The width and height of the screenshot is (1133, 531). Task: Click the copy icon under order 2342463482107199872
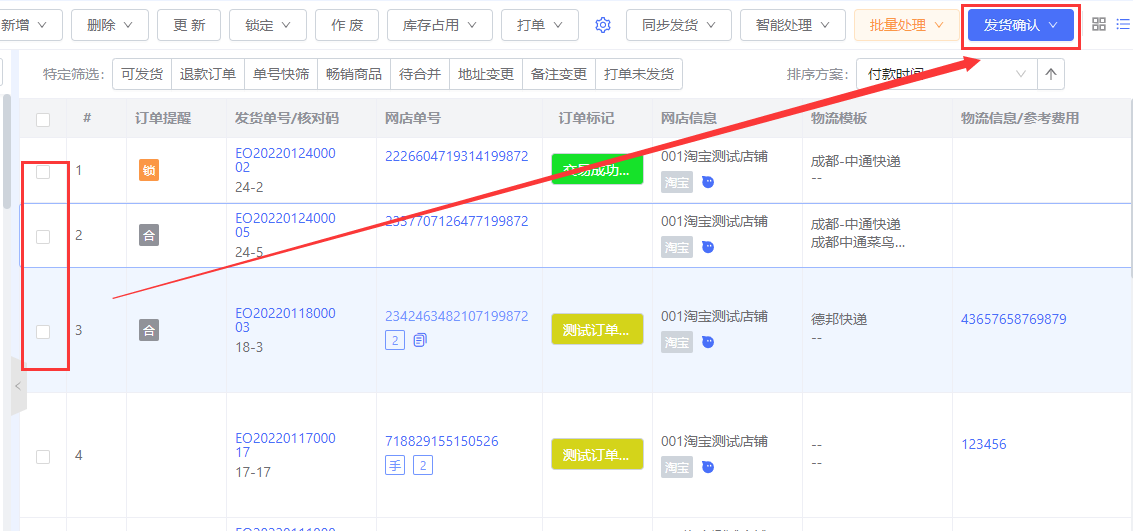420,340
